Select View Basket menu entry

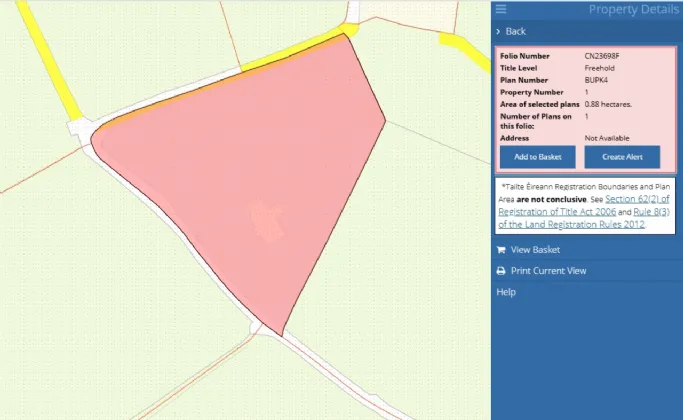click(535, 250)
